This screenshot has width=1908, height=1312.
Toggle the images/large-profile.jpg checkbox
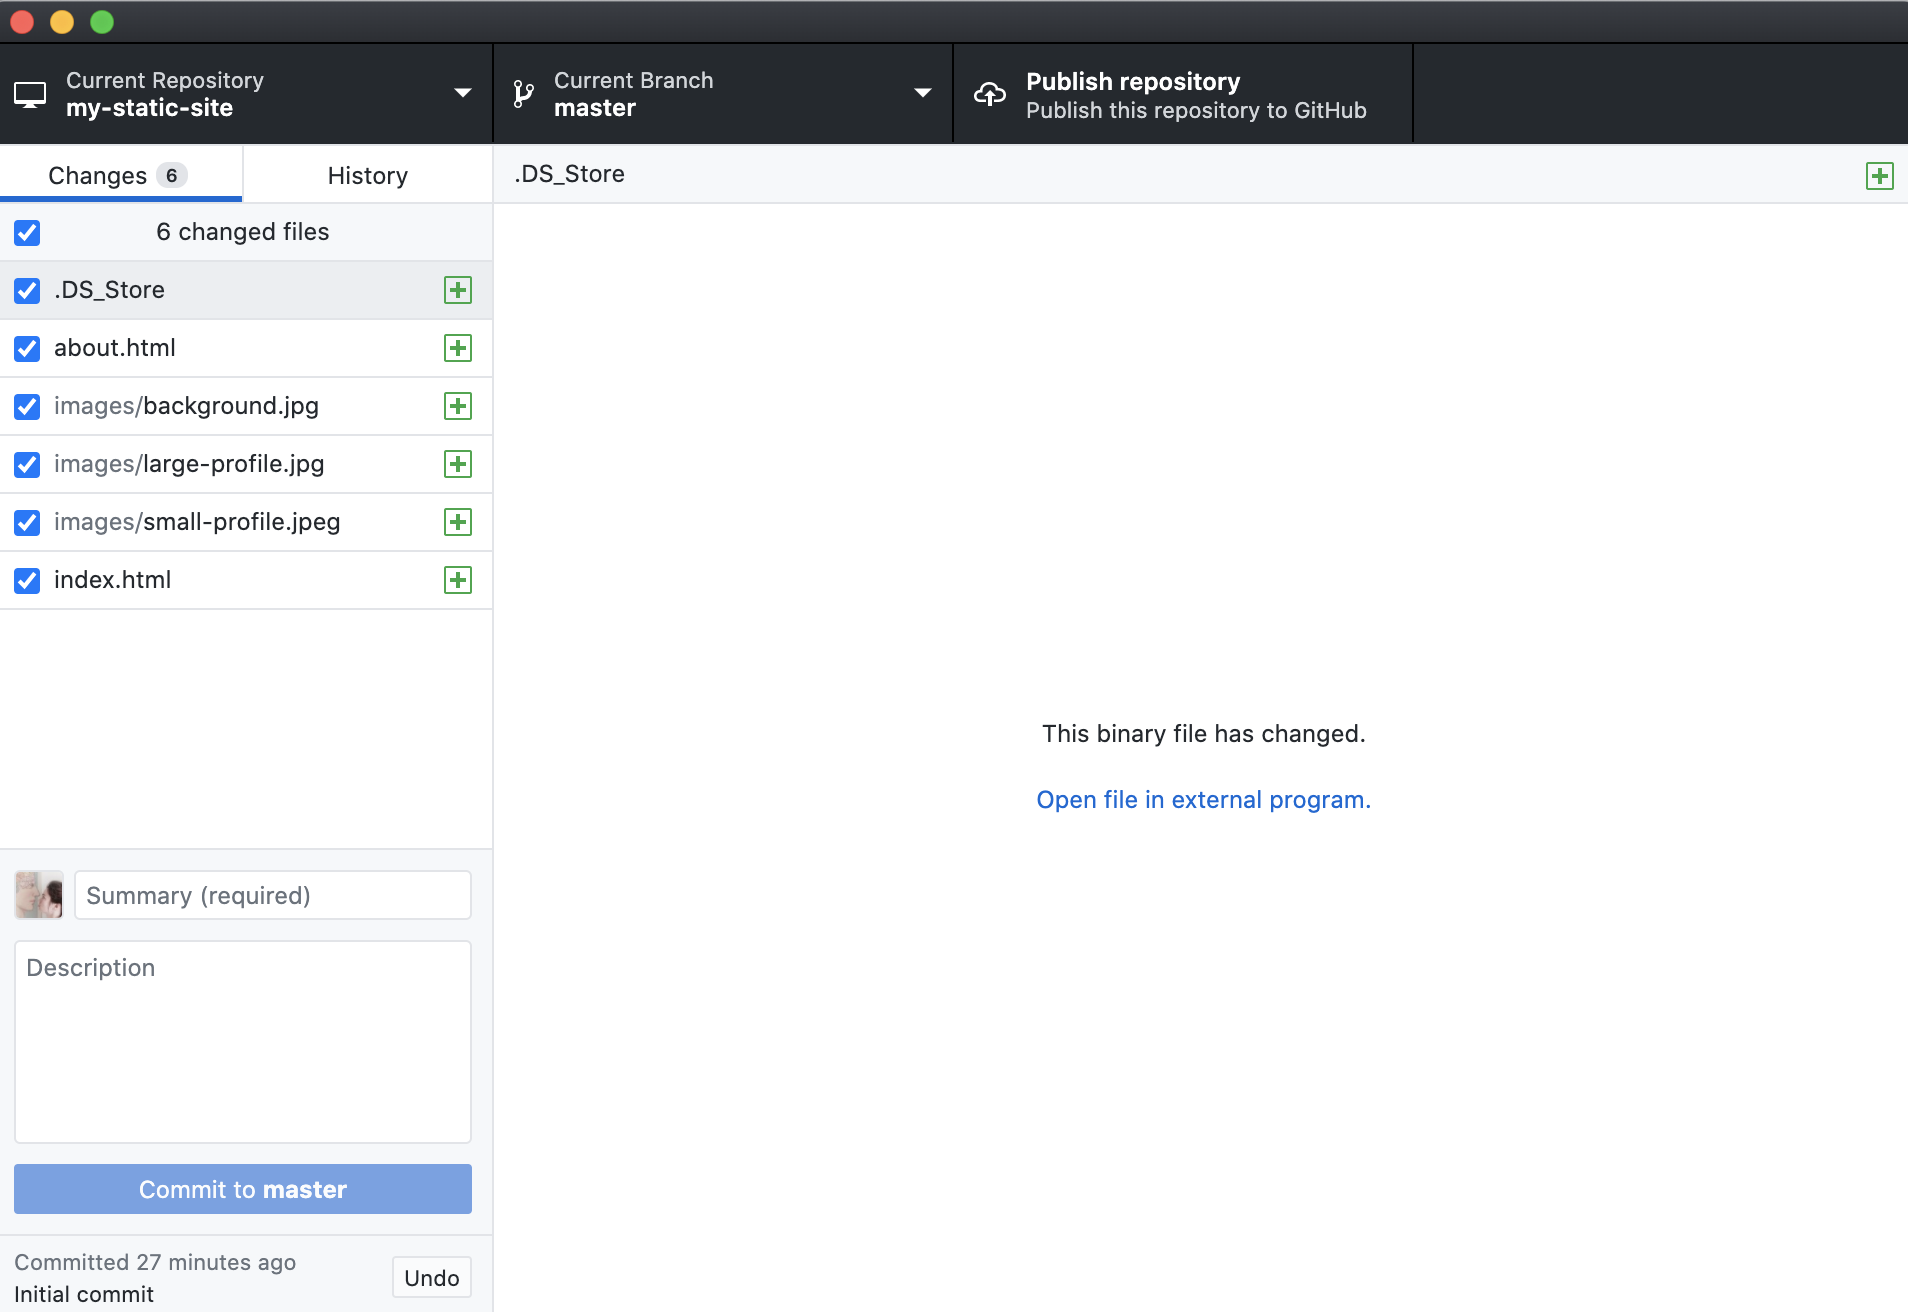click(27, 465)
